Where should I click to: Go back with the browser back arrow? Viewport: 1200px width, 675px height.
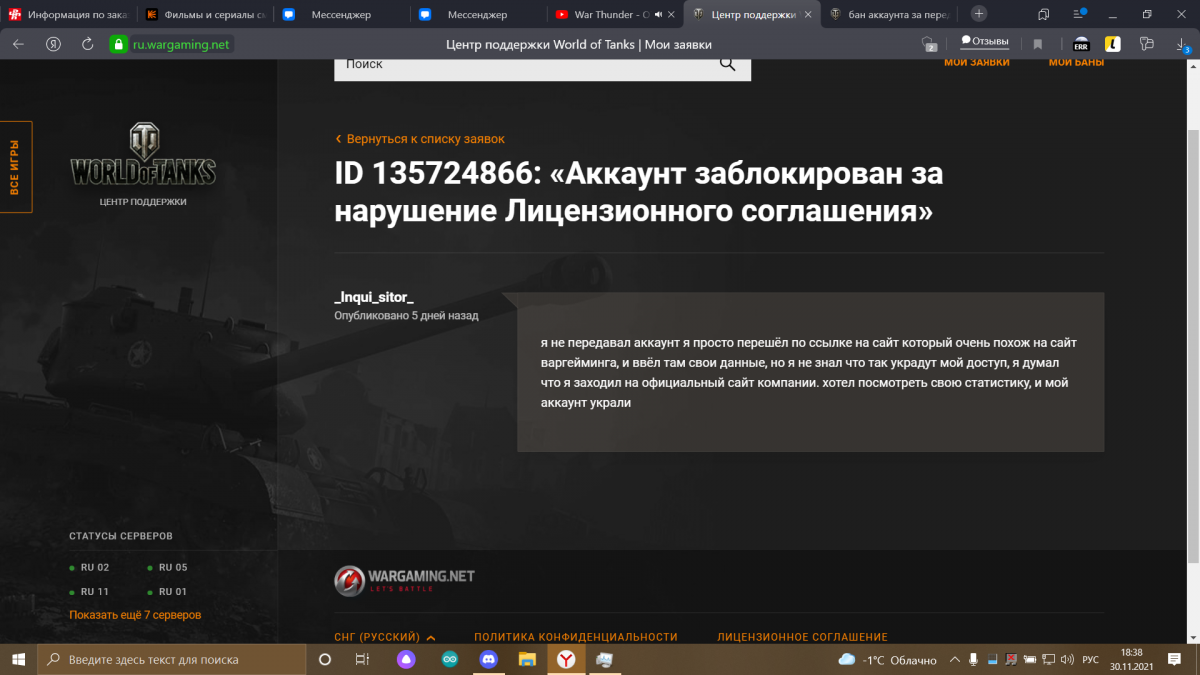[x=18, y=44]
